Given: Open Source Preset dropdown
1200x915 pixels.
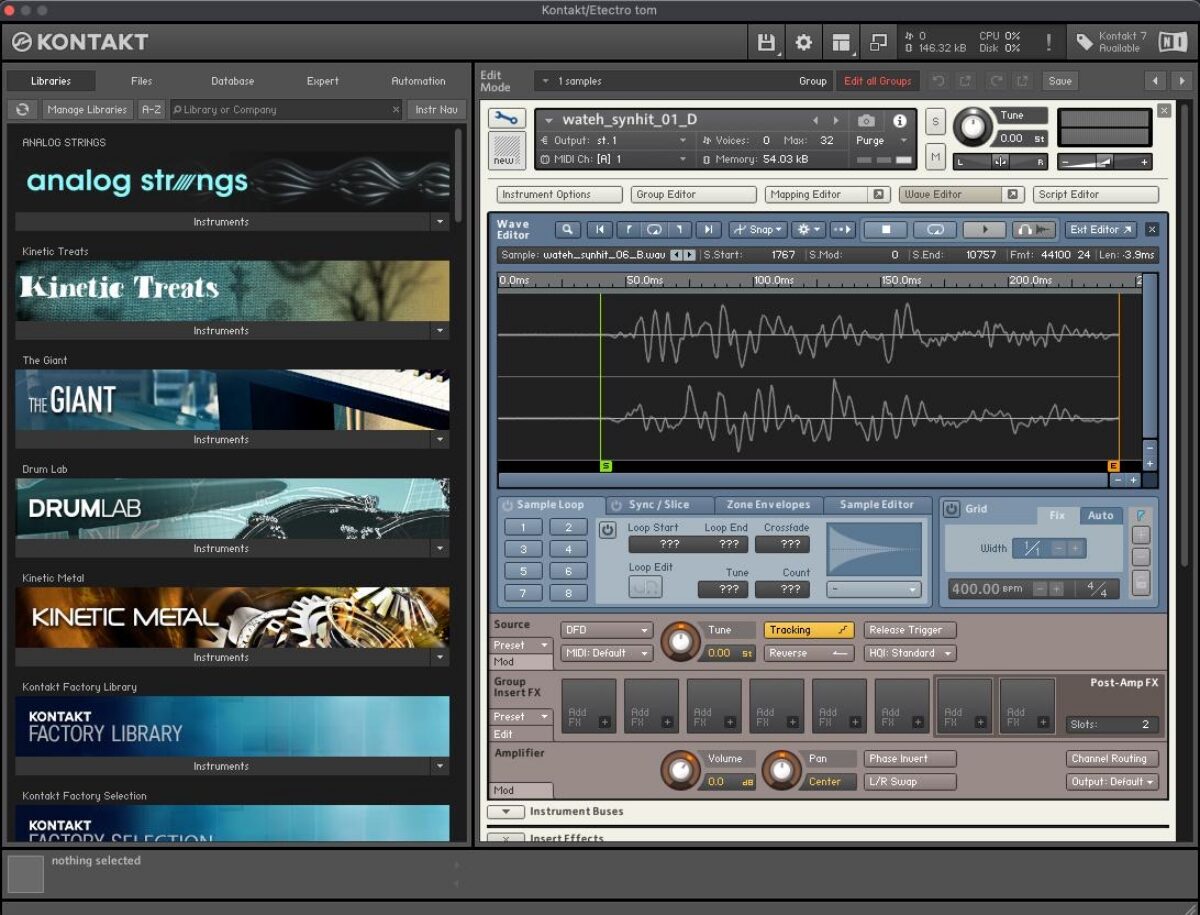Looking at the screenshot, I should tap(522, 645).
